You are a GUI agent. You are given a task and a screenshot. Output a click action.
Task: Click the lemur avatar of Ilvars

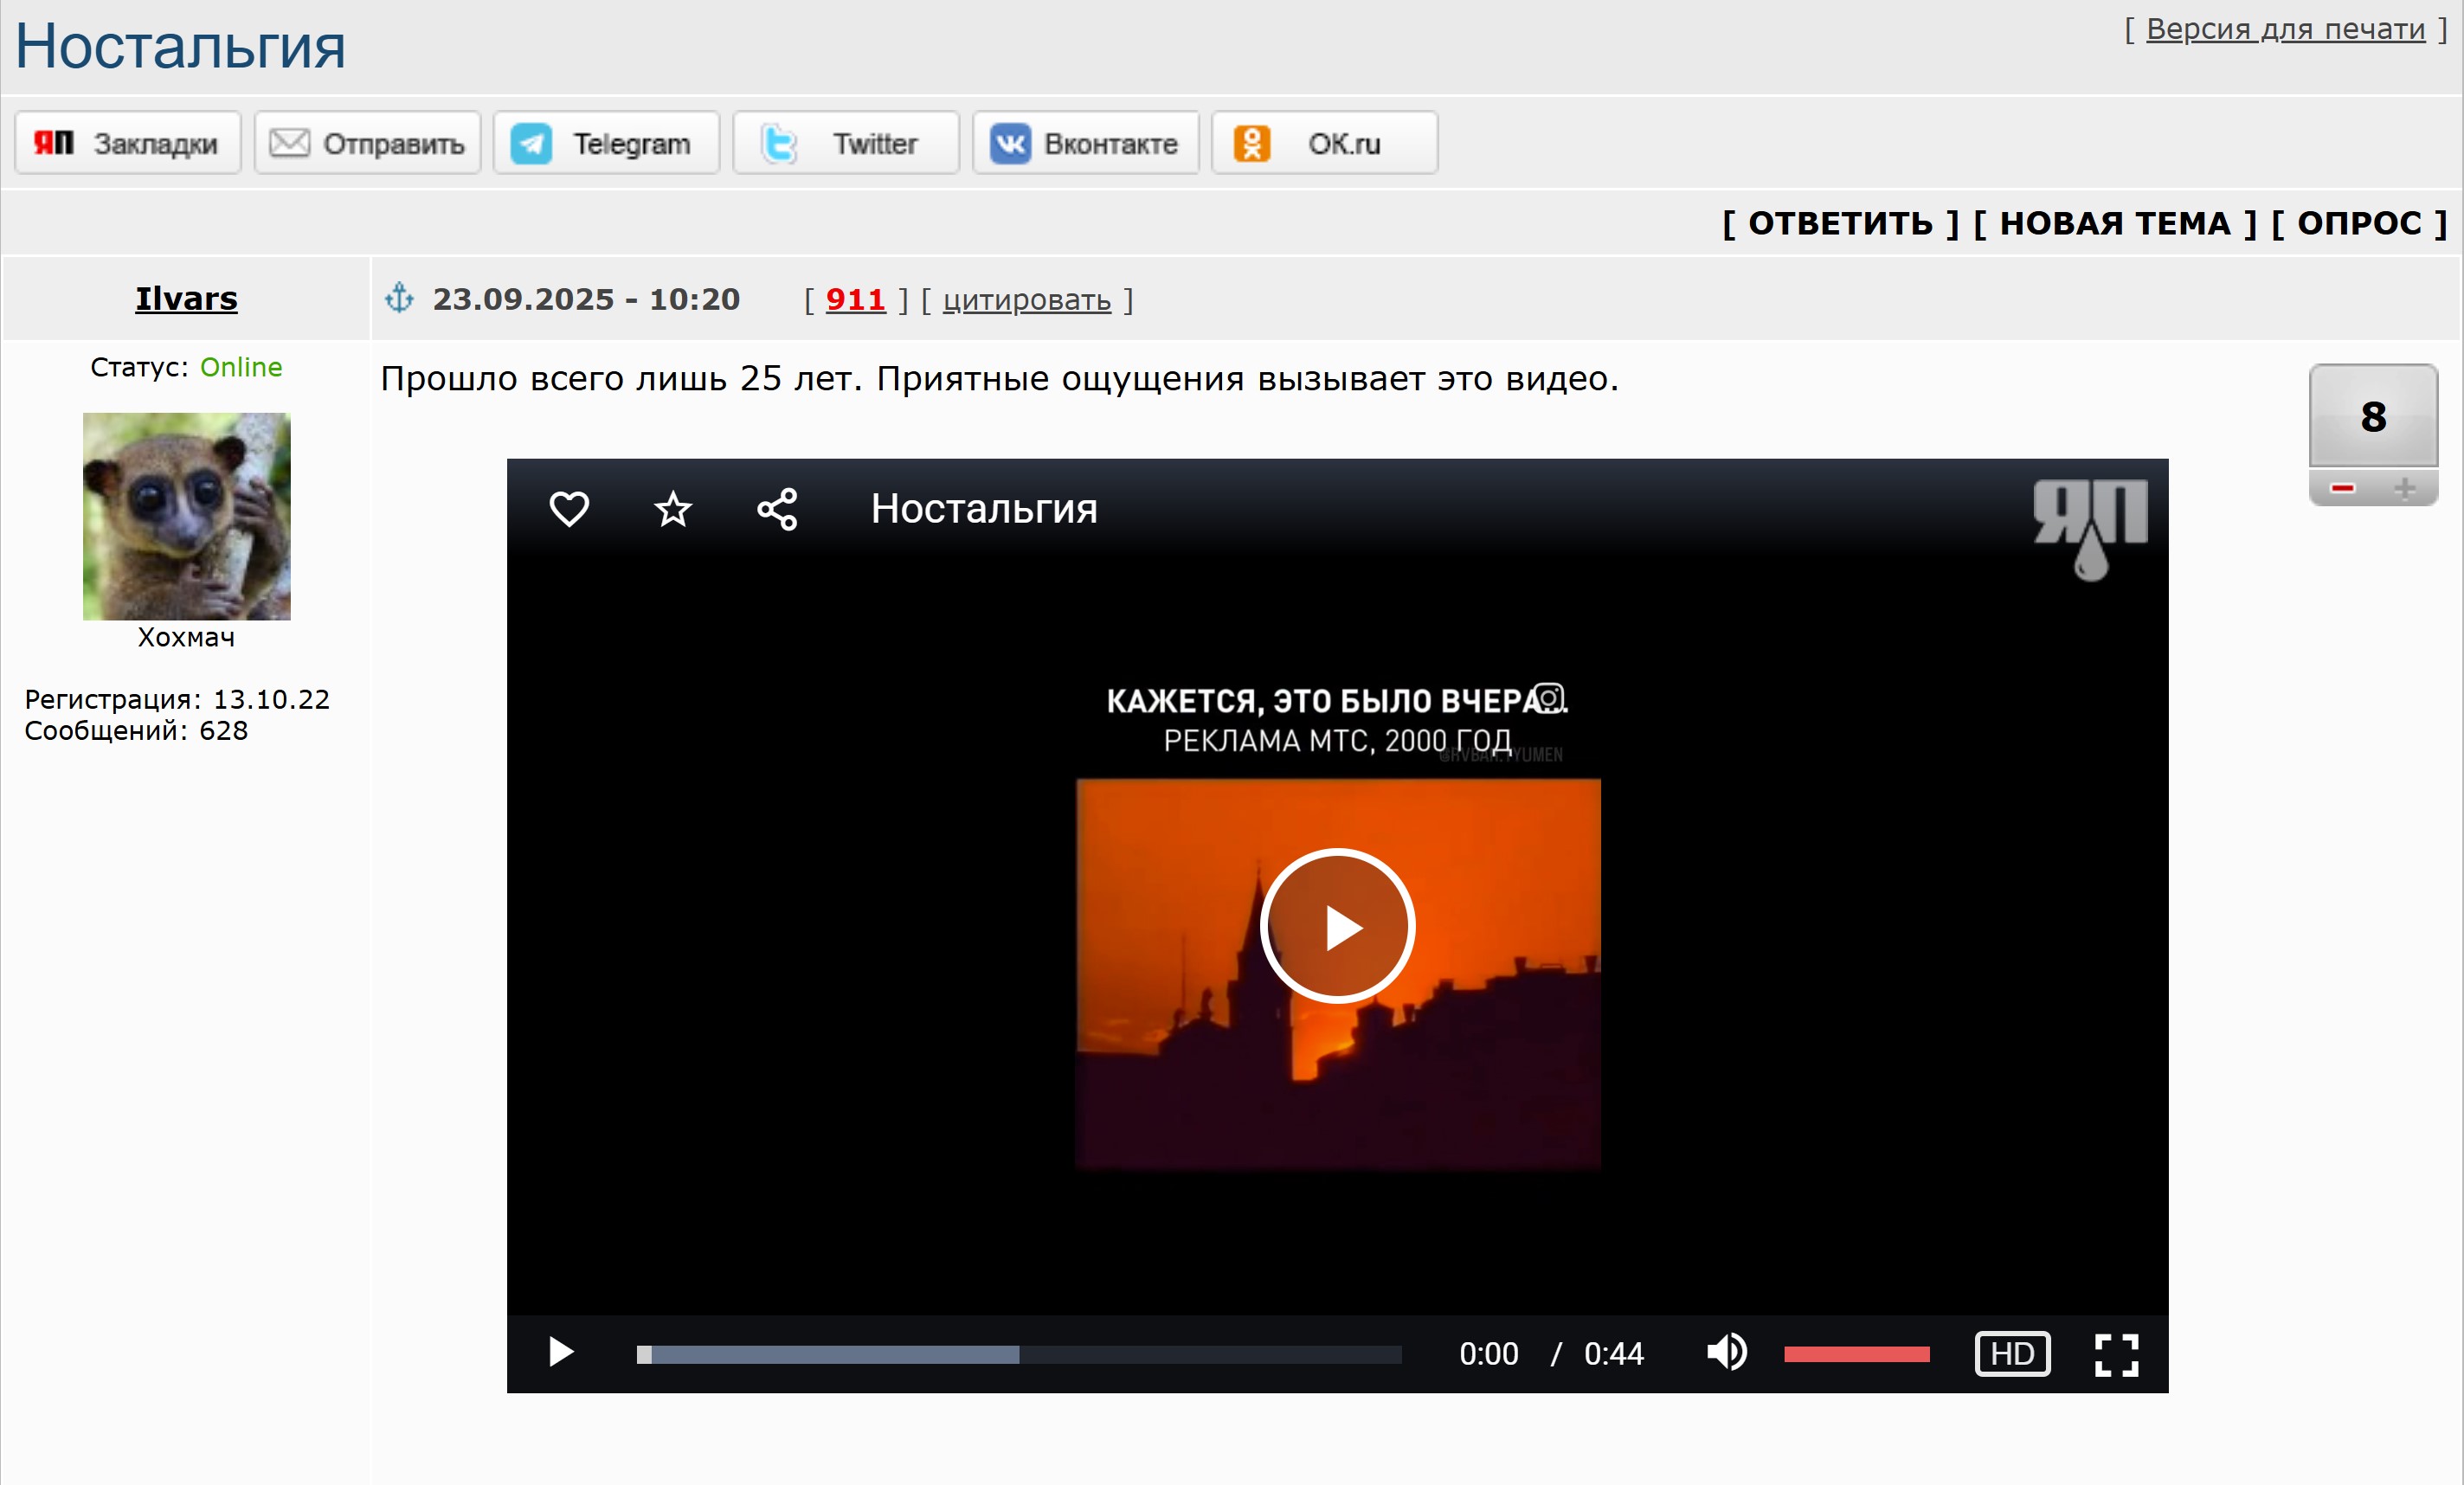186,516
